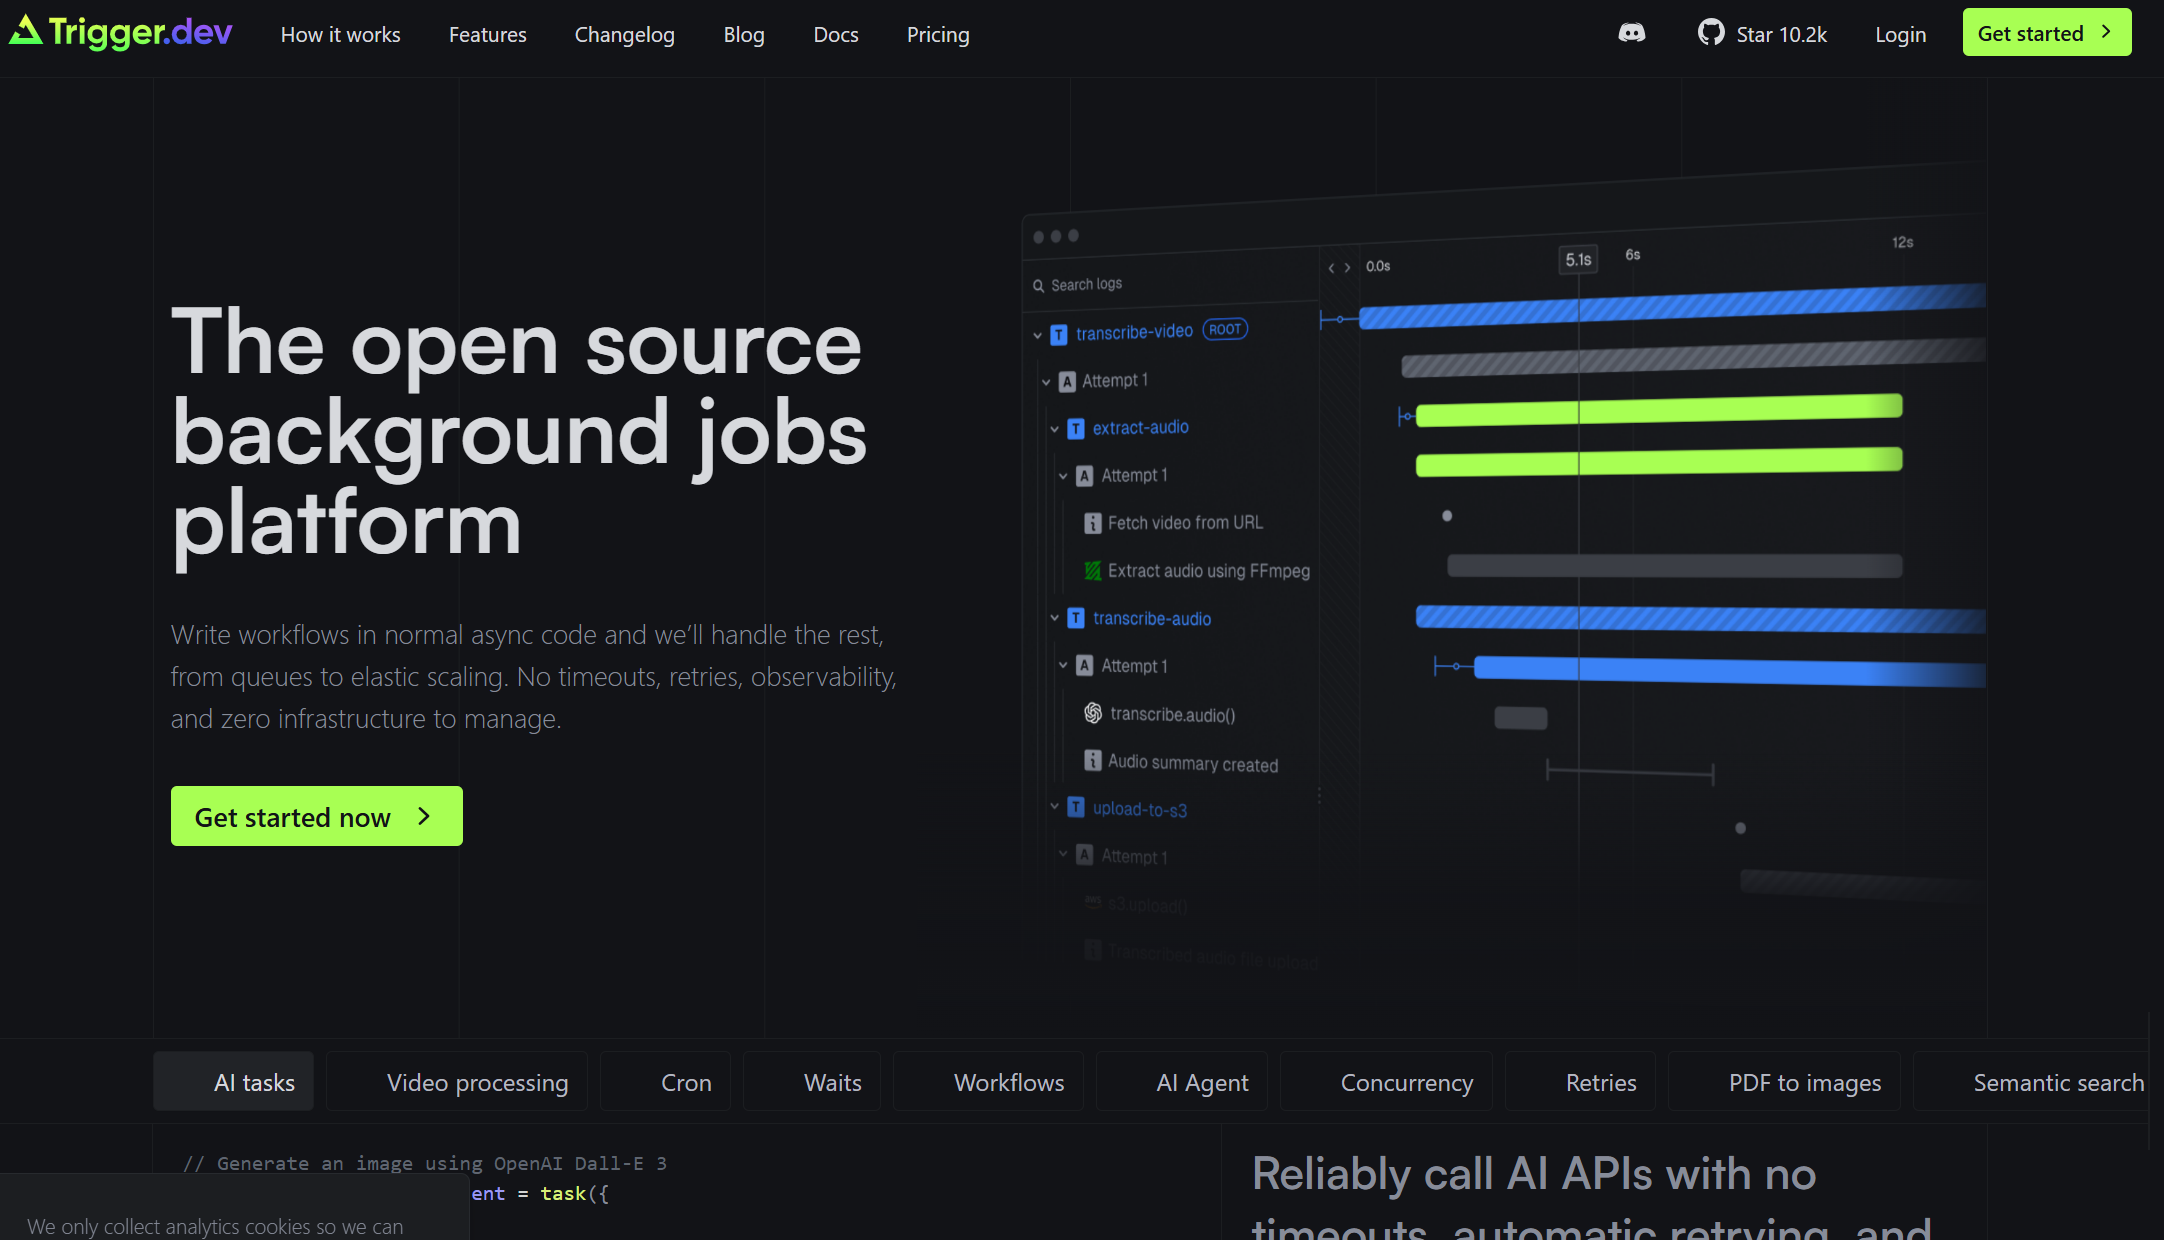Click the green extract-audio timeline bar

1659,410
